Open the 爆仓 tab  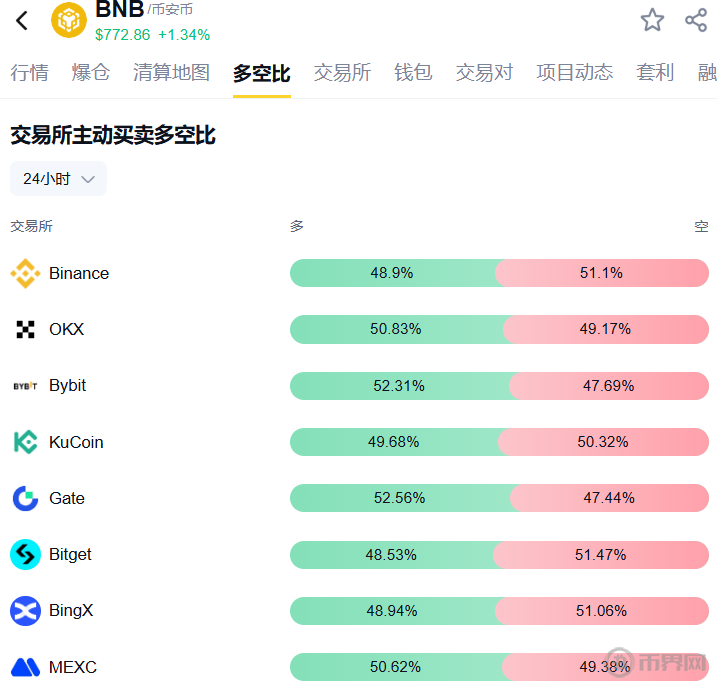90,73
